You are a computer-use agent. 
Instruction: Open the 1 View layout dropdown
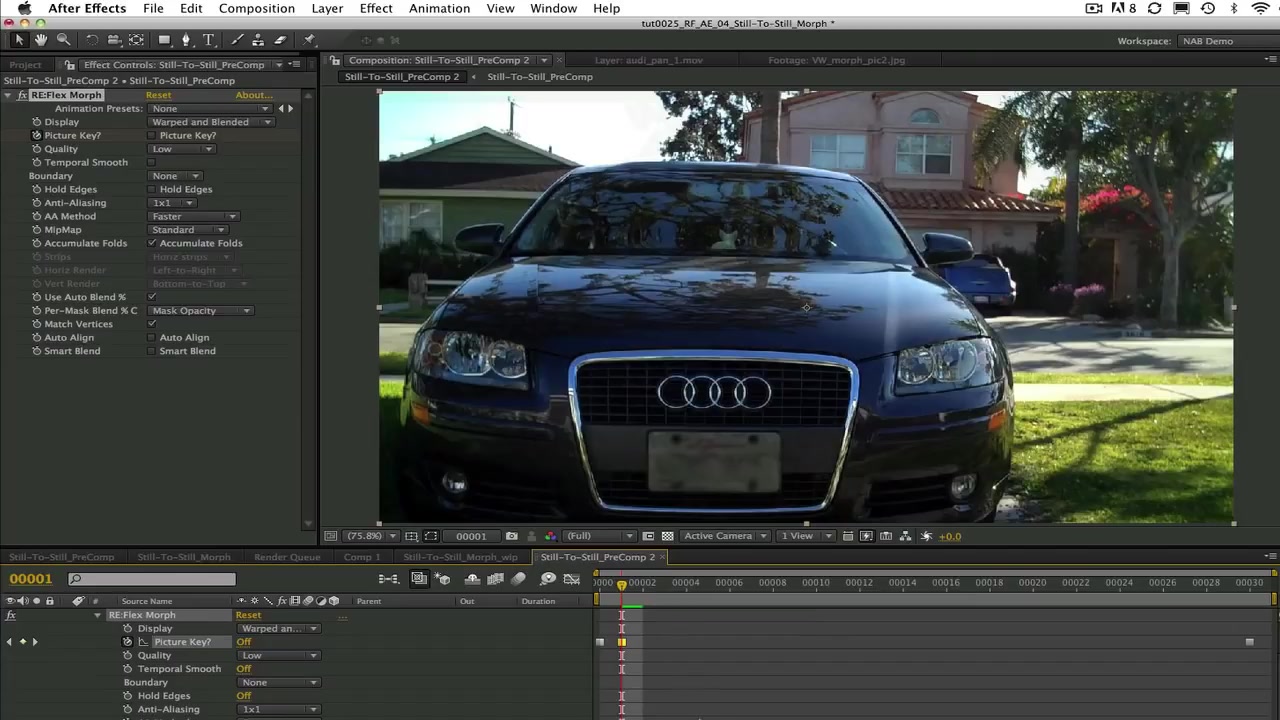pyautogui.click(x=805, y=536)
